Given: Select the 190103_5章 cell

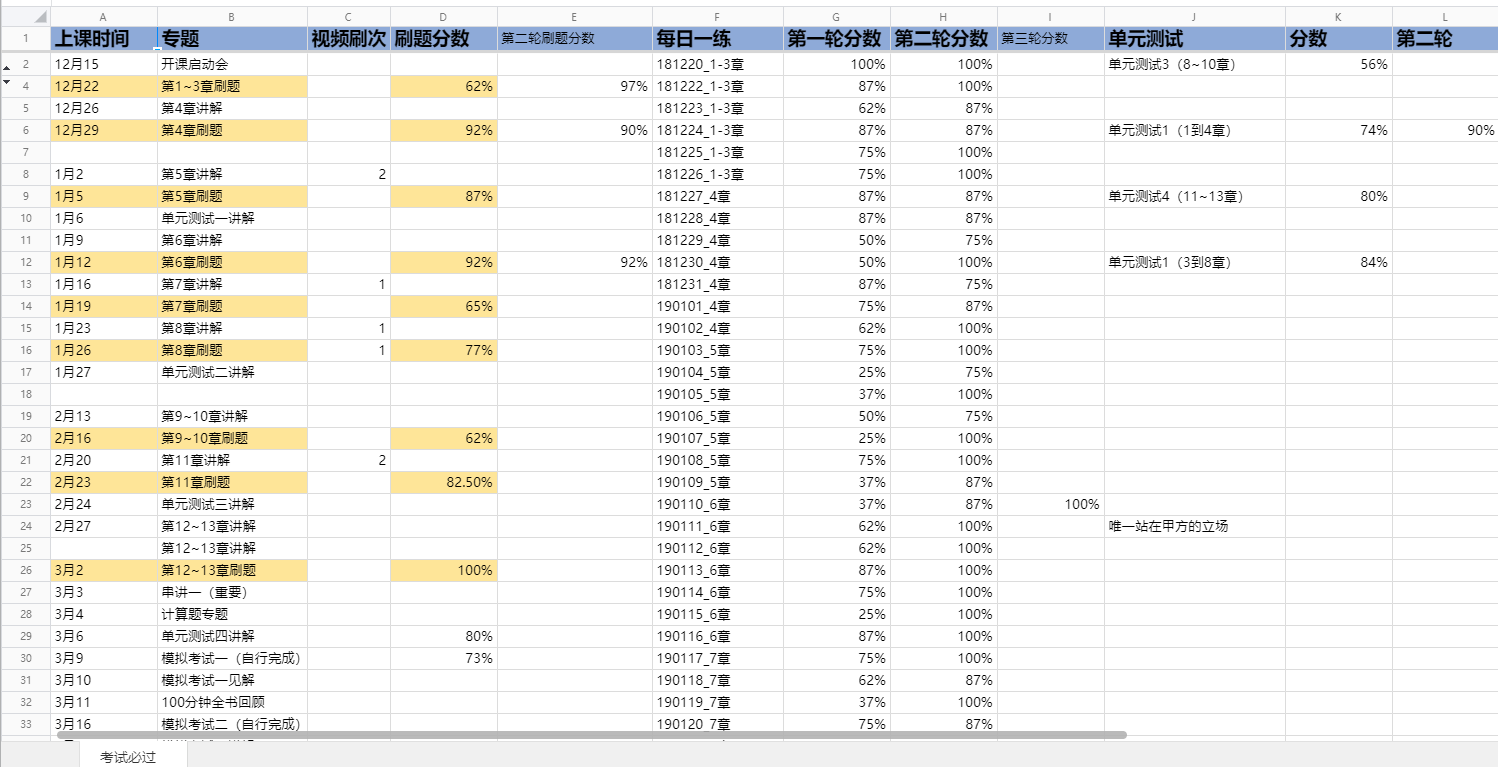Looking at the screenshot, I should 717,350.
